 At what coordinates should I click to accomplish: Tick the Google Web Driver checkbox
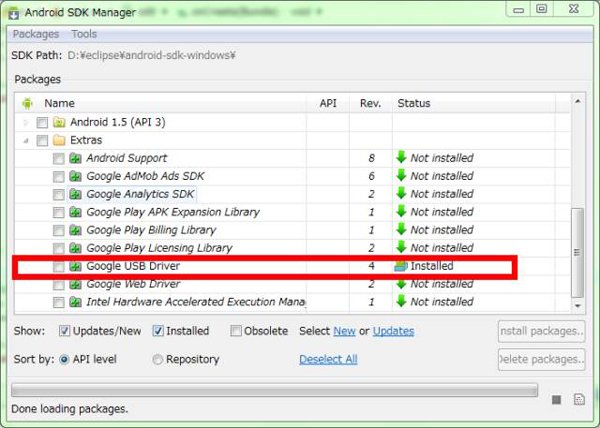(59, 284)
